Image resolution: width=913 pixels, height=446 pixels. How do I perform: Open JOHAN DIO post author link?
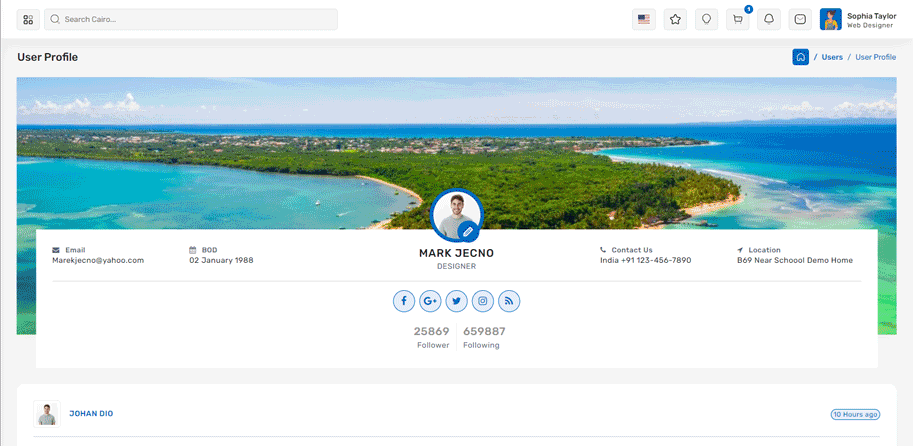pyautogui.click(x=91, y=413)
